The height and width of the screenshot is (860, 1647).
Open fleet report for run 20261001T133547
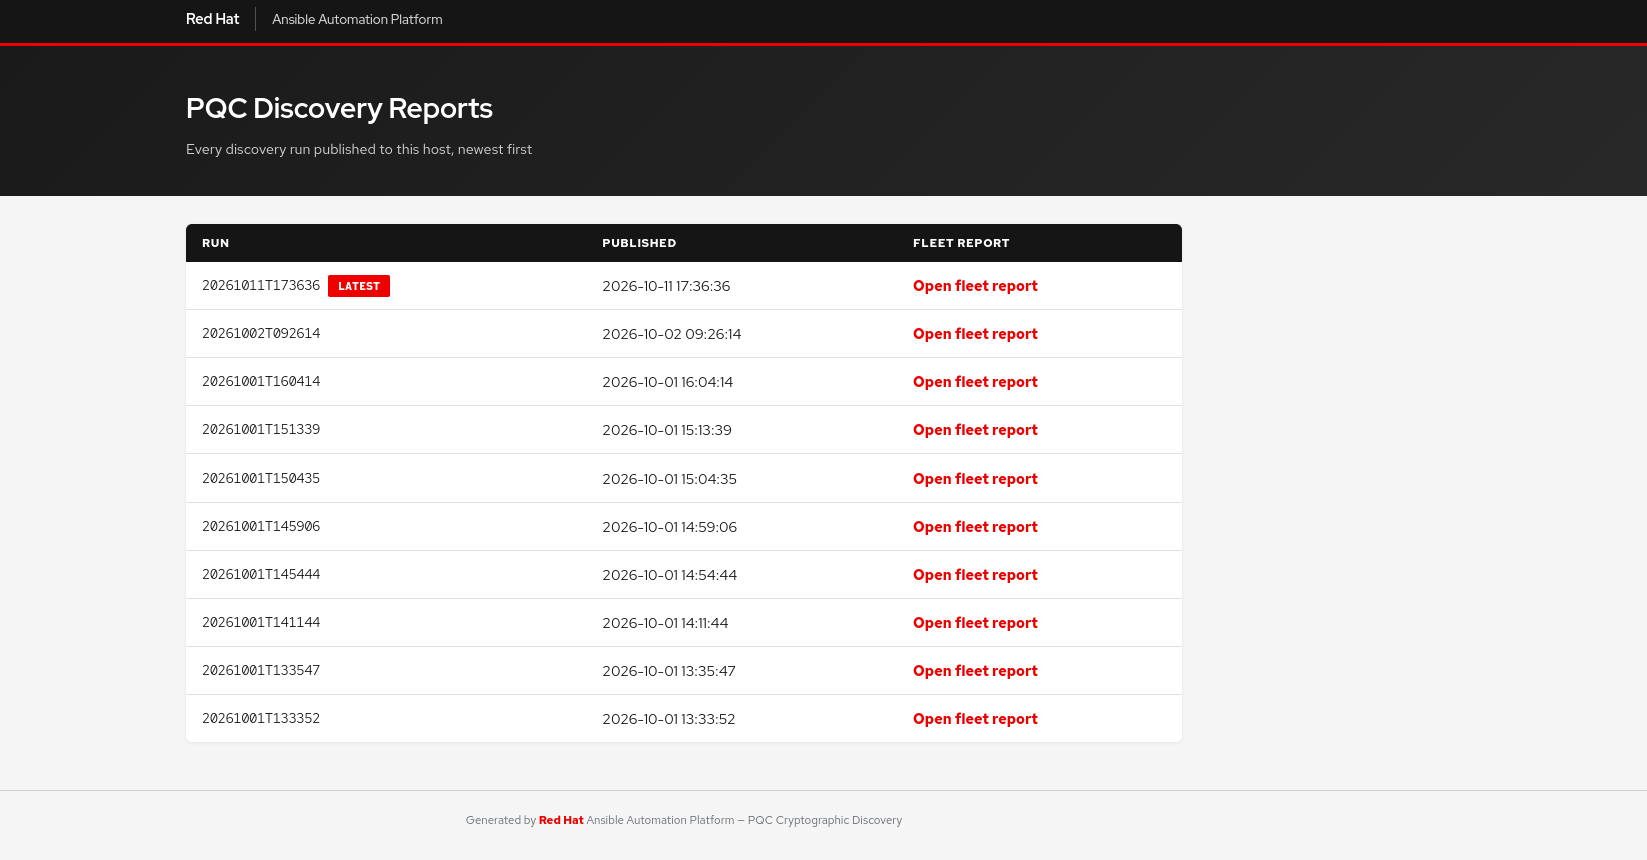click(x=975, y=671)
